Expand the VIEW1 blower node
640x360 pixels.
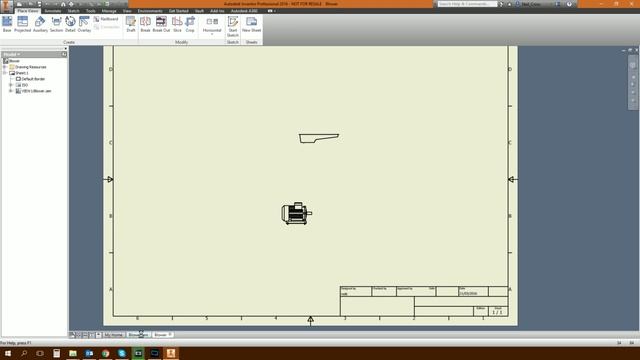[11, 91]
